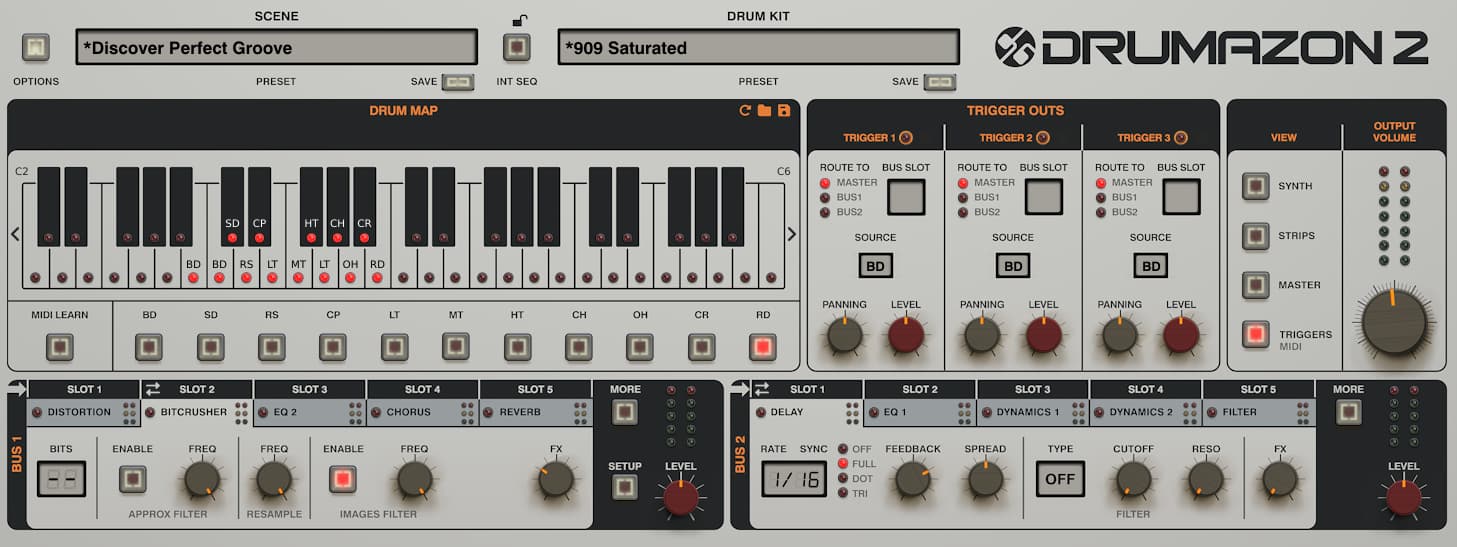
Task: Click the padlock icon above INT SEQ
Action: [x=517, y=20]
